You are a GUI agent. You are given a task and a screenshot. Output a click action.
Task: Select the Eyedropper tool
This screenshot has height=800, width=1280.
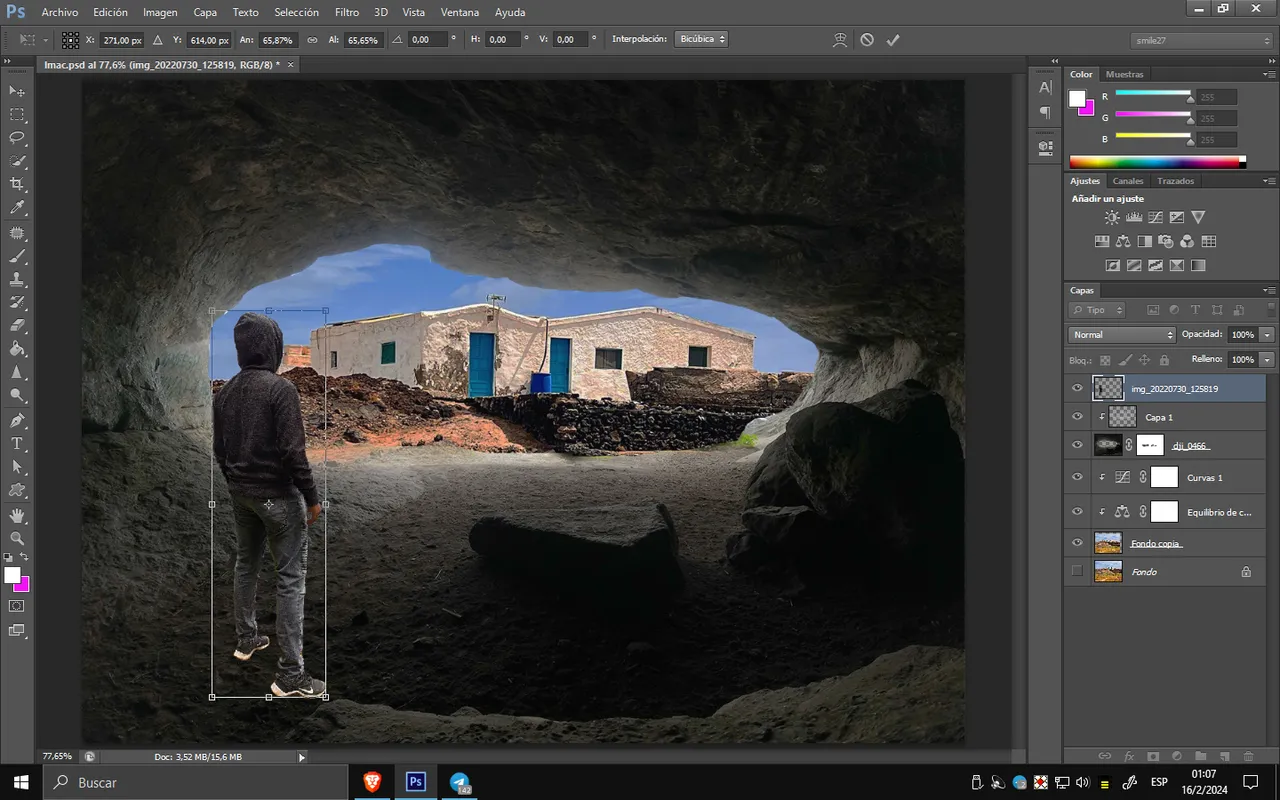point(17,208)
